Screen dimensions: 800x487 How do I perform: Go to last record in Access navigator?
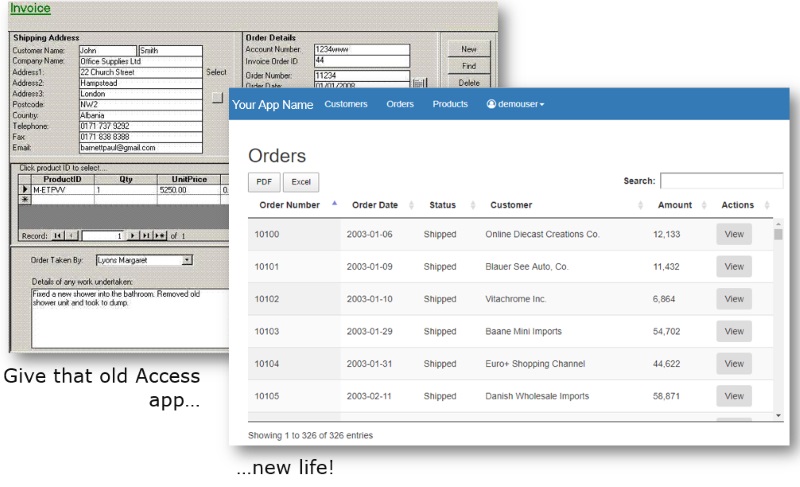tap(146, 236)
